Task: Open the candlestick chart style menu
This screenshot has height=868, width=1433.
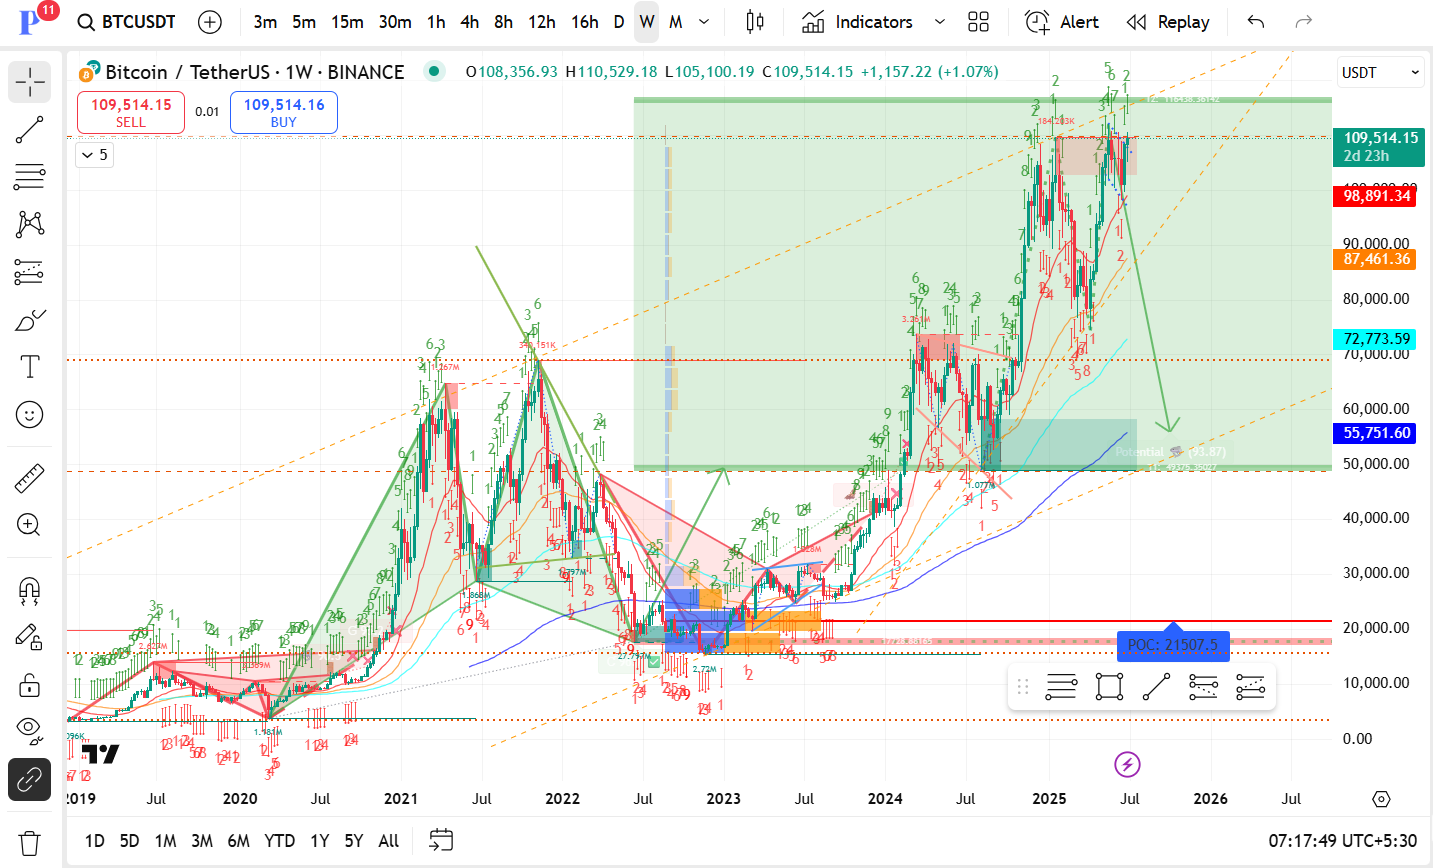Action: pyautogui.click(x=755, y=22)
